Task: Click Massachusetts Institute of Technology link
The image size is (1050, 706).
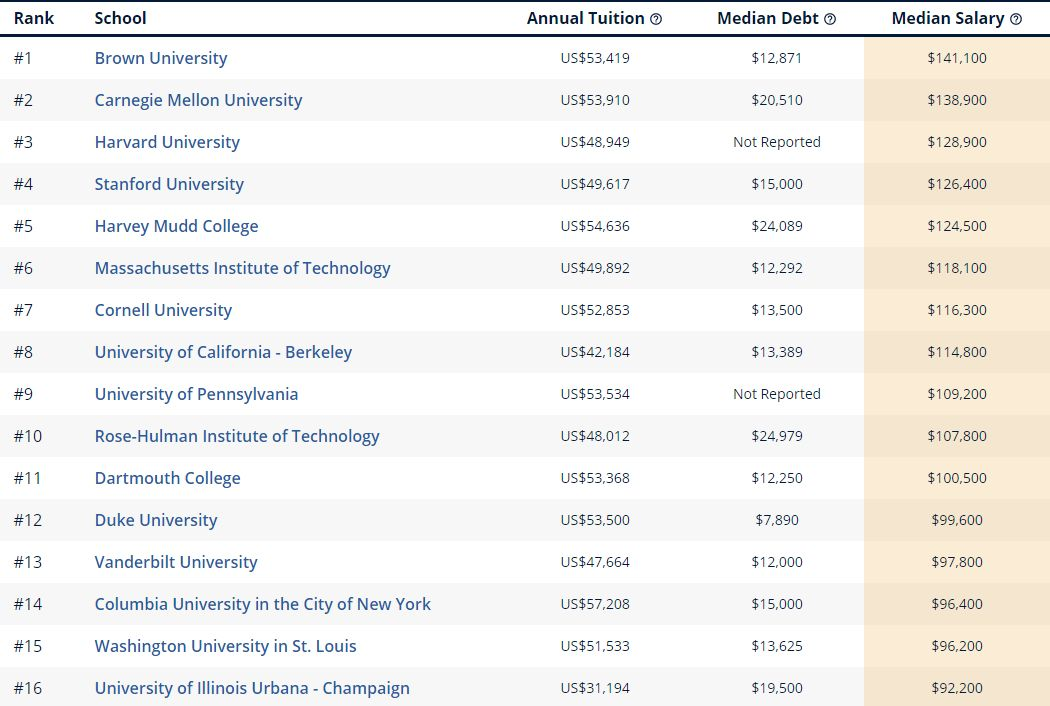Action: pyautogui.click(x=242, y=268)
